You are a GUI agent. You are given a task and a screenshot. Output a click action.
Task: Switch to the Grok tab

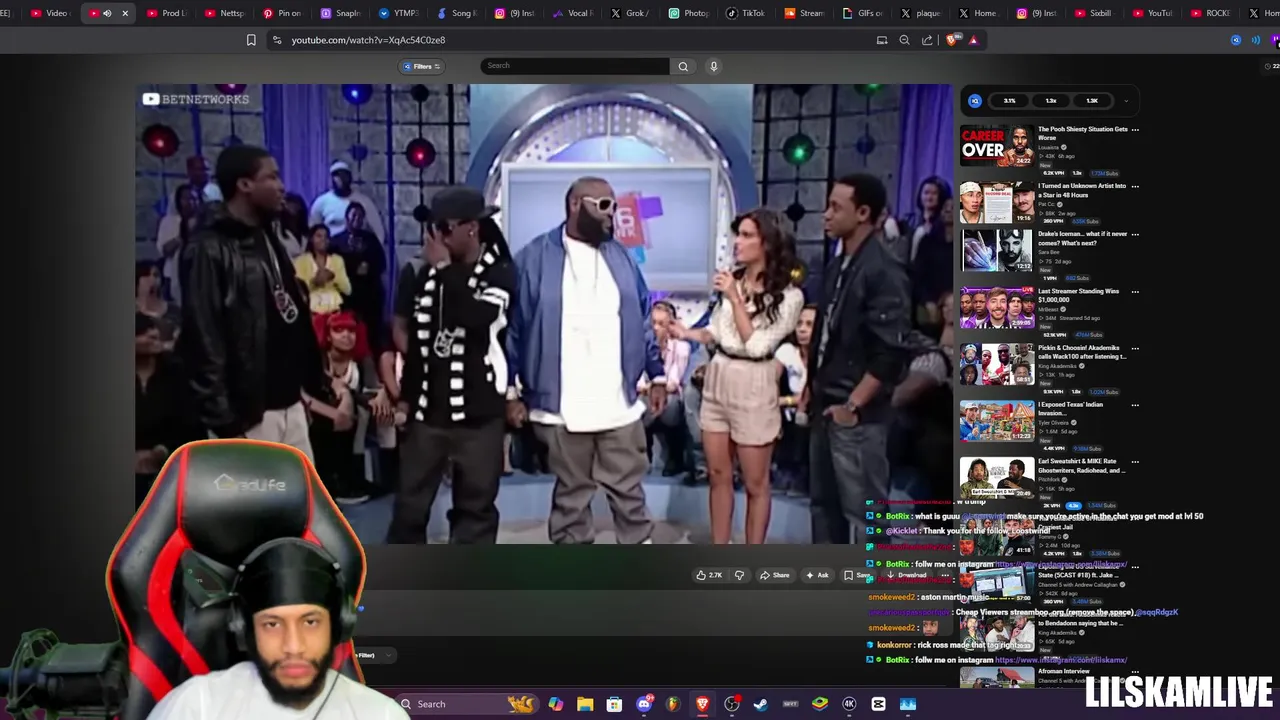click(629, 13)
